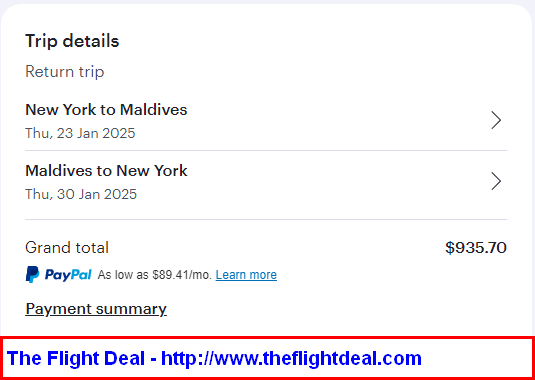Select the Maldives to New York flight title
Viewport: 535px width, 380px height.
tap(106, 171)
